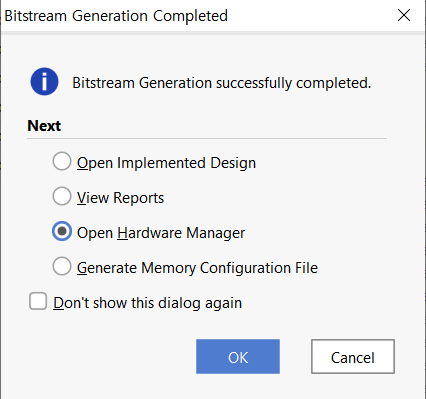
Task: Click the "Open Hardware Manager" label text
Action: (x=161, y=233)
